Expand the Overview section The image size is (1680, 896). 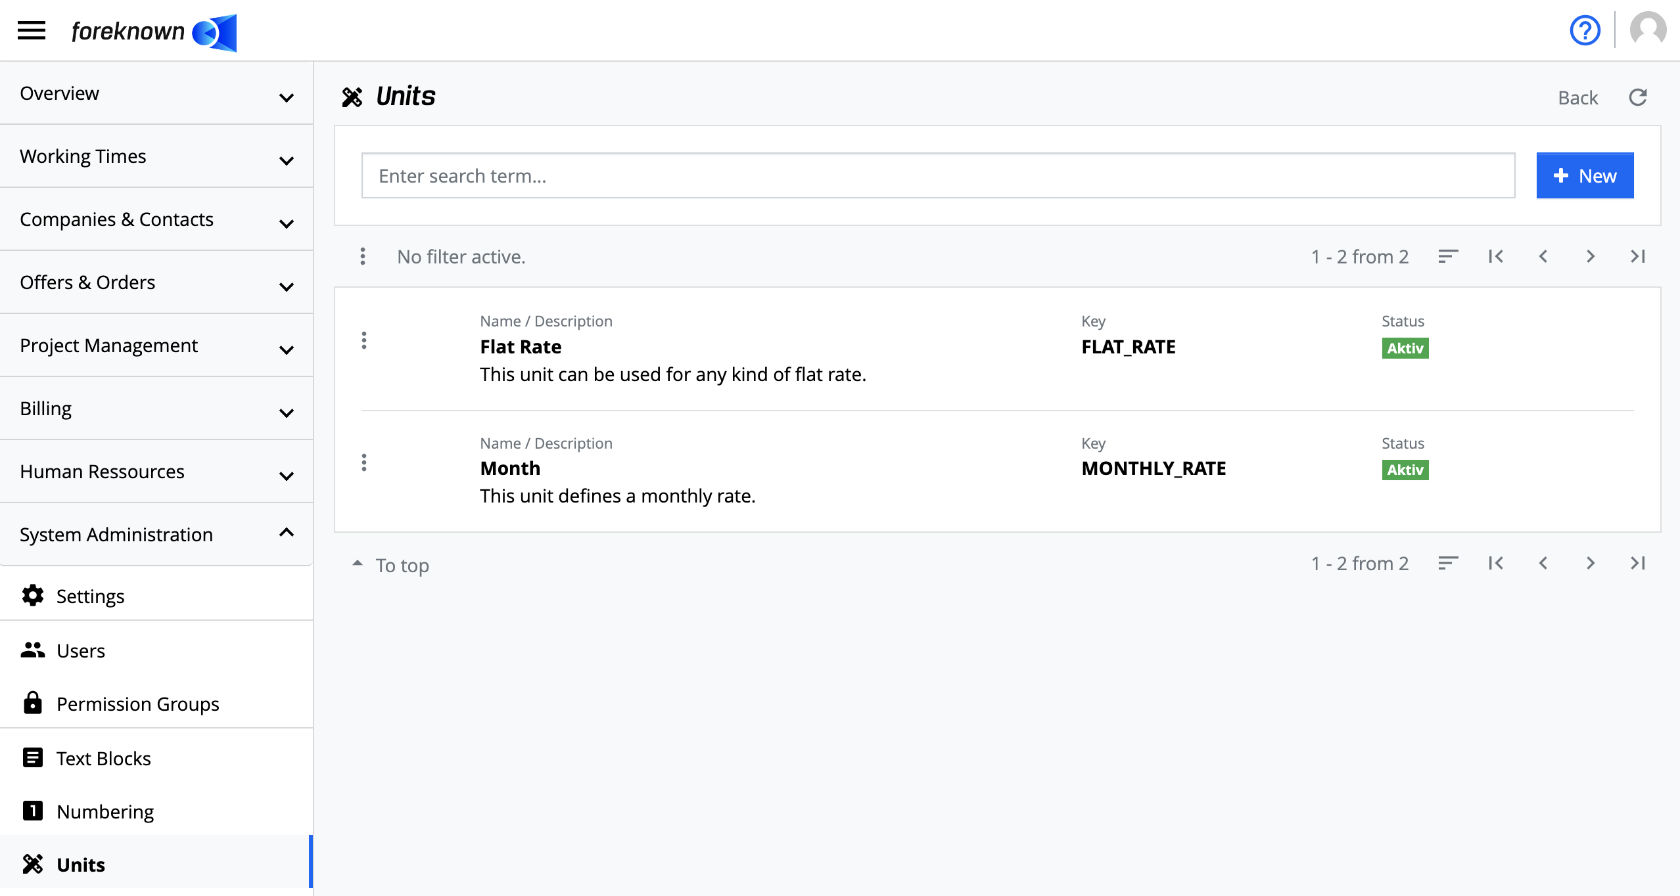tap(157, 93)
